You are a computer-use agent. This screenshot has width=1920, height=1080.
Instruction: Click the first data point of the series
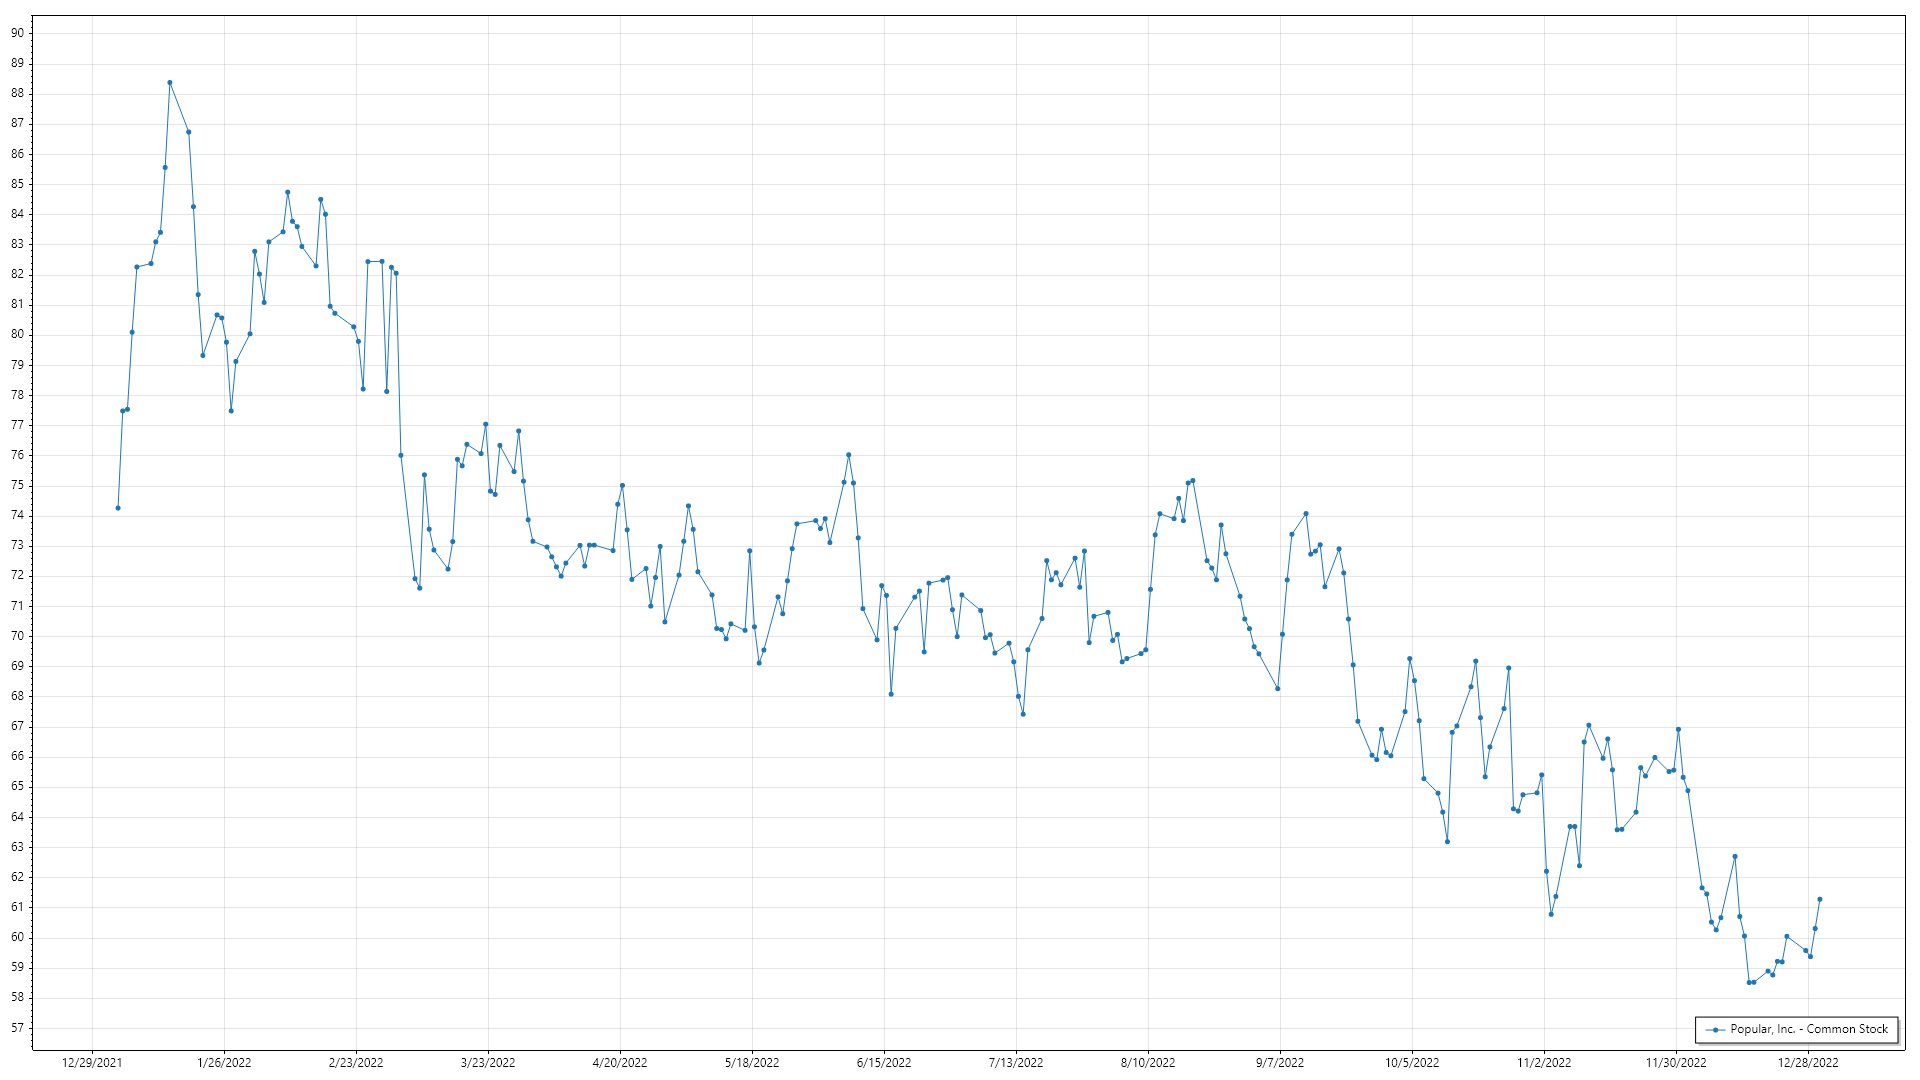pyautogui.click(x=118, y=508)
